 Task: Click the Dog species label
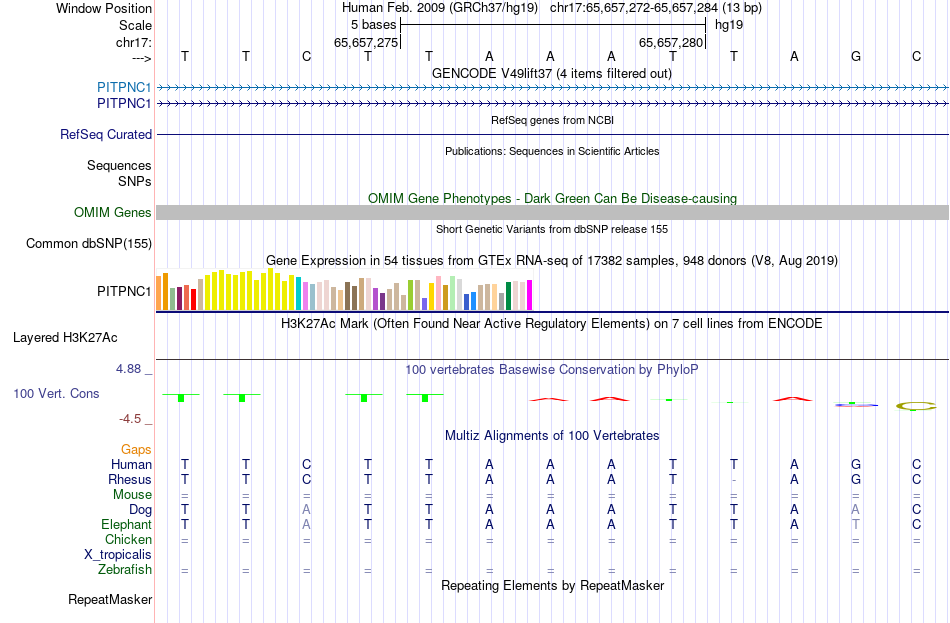click(x=140, y=510)
